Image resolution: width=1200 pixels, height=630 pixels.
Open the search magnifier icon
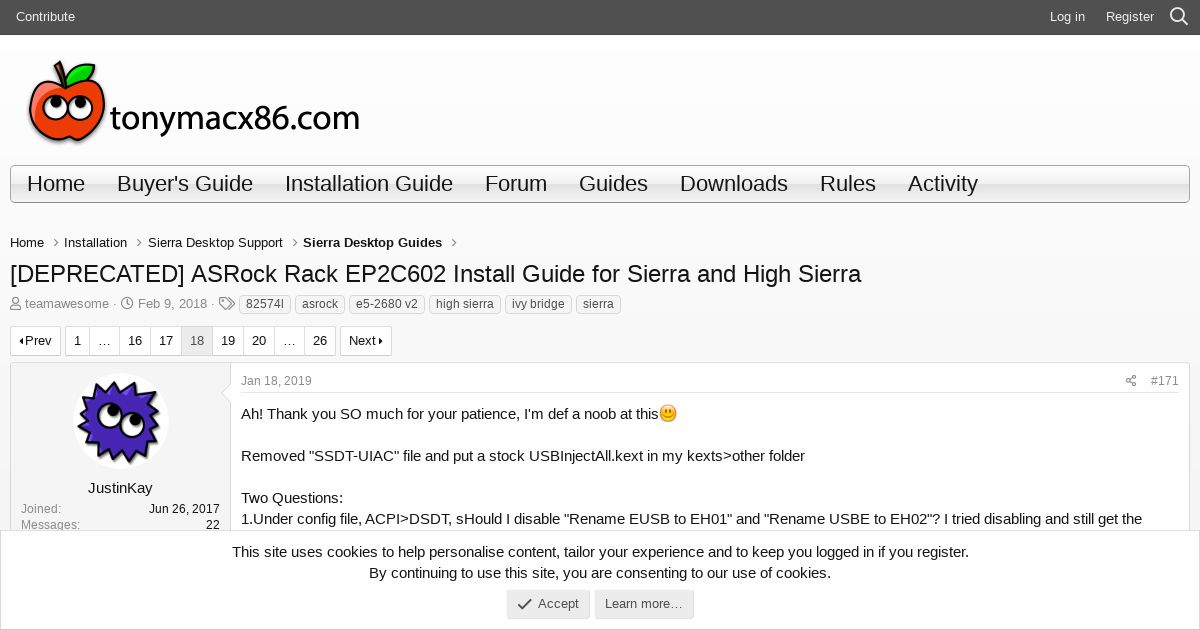[x=1179, y=16]
